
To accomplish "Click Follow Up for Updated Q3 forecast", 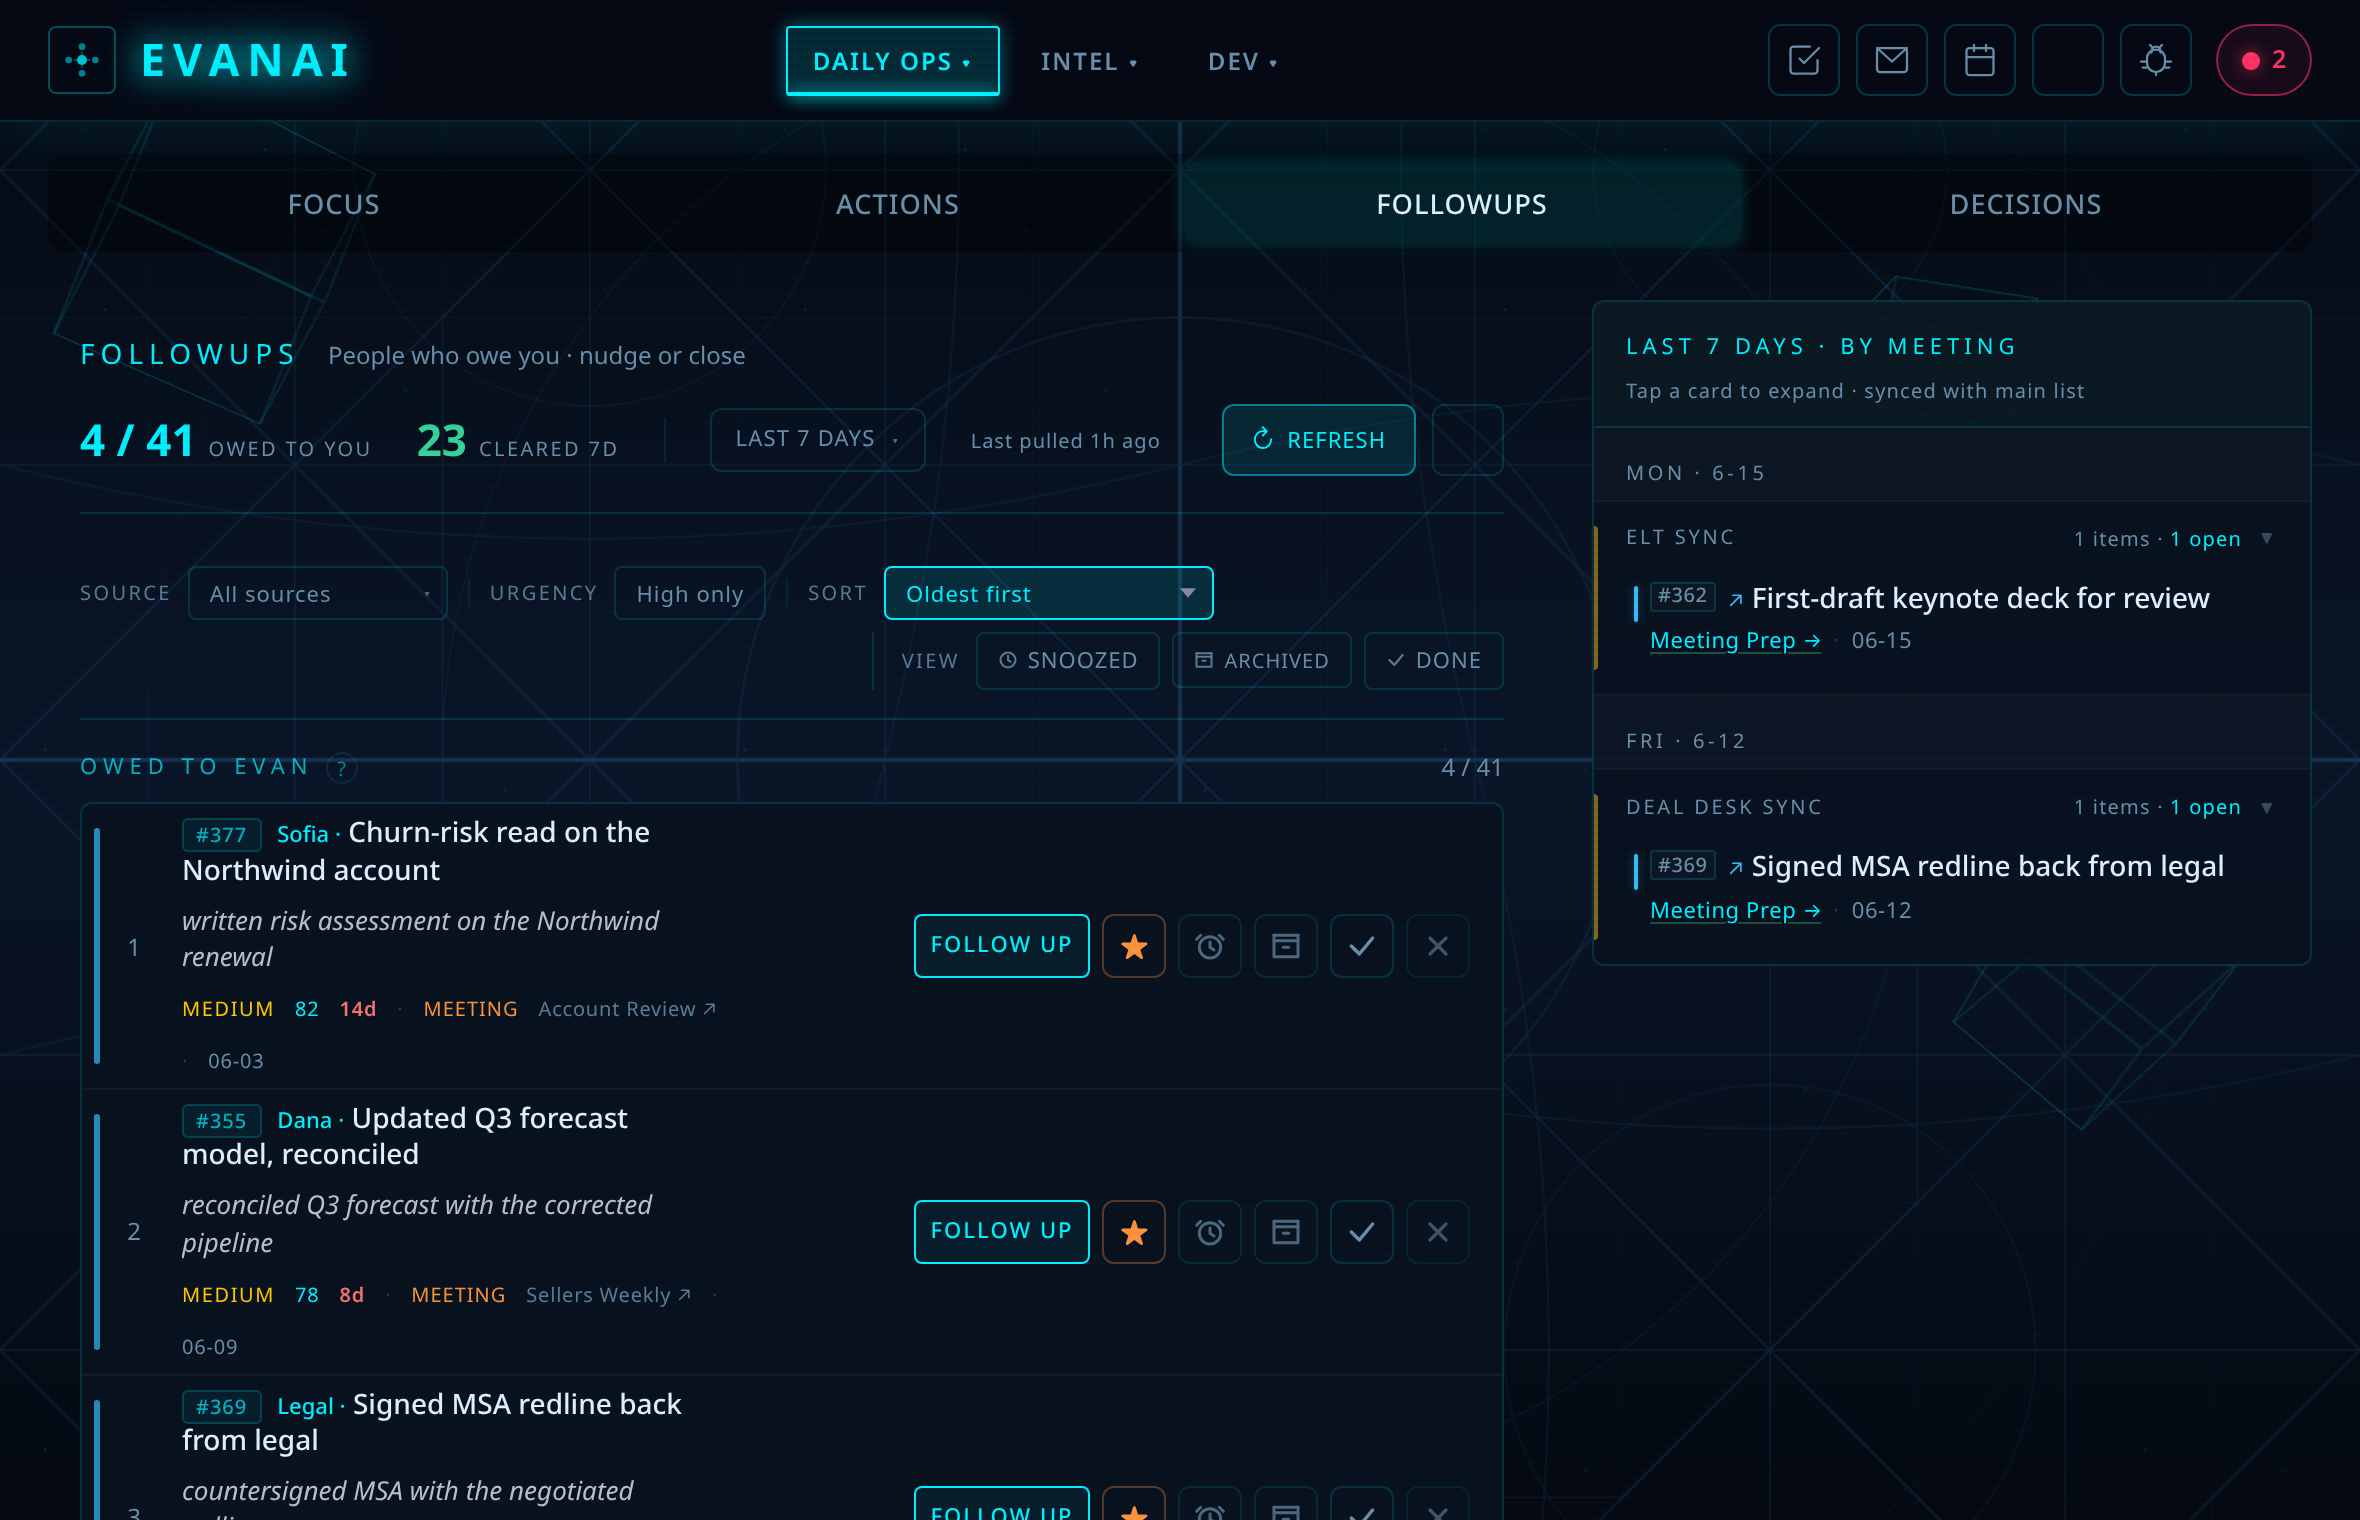I will [1002, 1232].
